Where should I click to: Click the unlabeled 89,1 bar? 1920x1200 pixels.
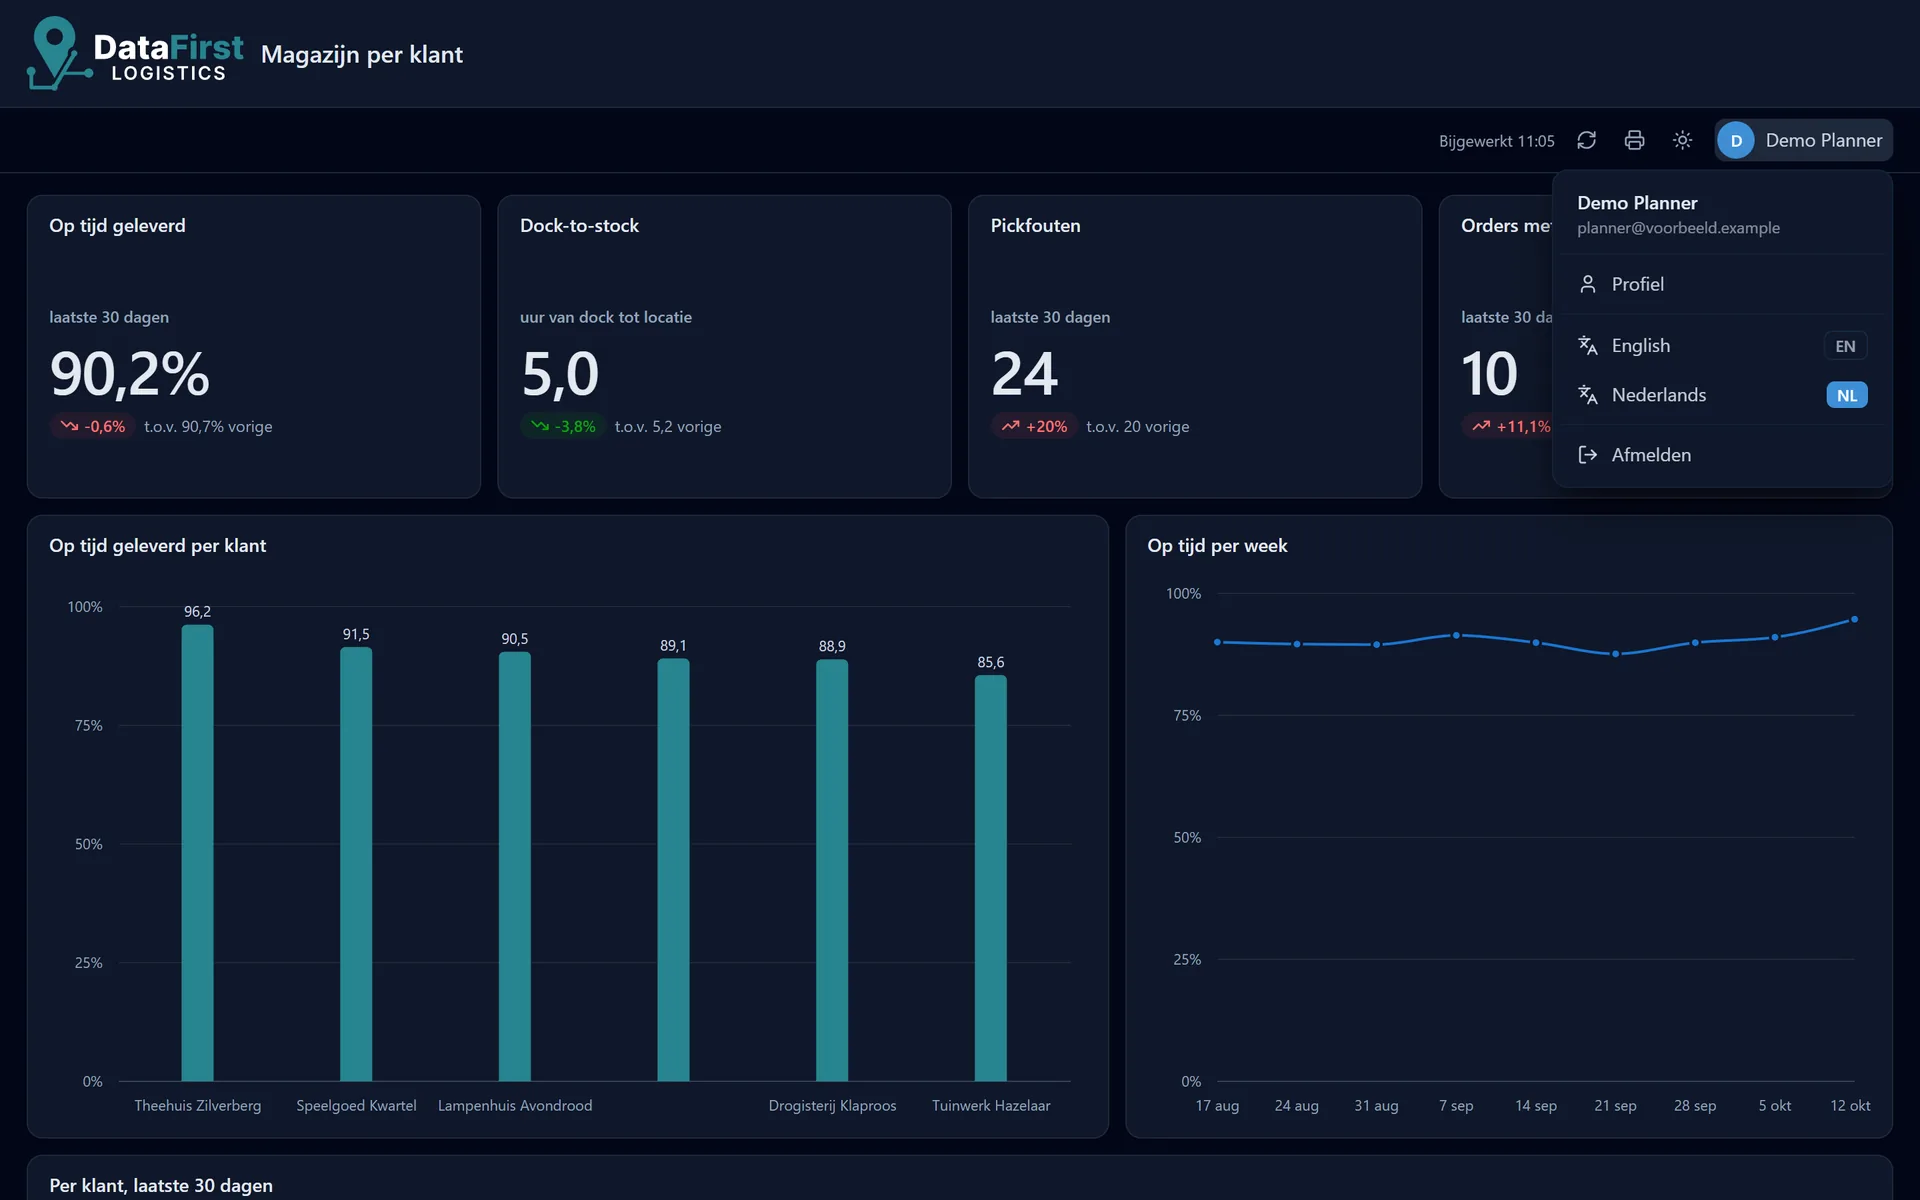coord(673,870)
